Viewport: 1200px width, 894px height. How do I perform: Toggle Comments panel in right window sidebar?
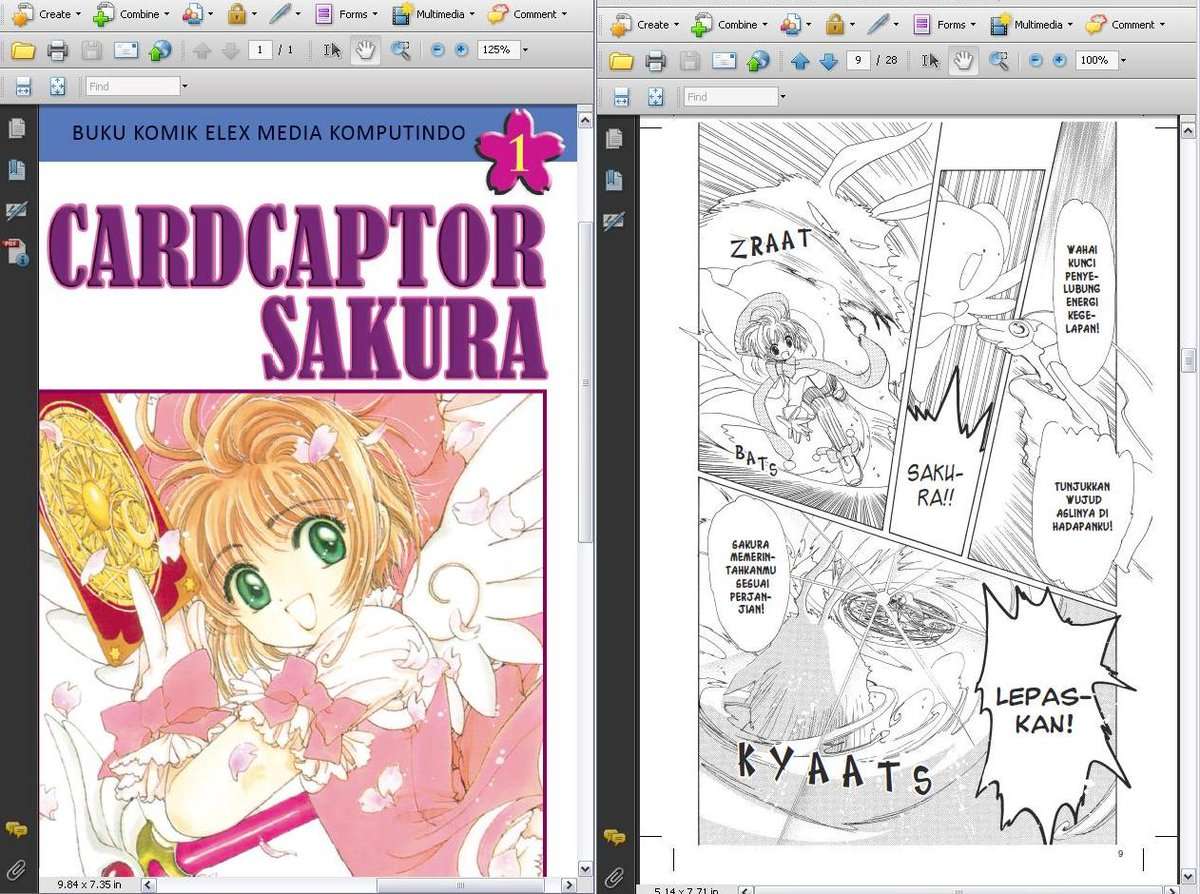click(614, 836)
